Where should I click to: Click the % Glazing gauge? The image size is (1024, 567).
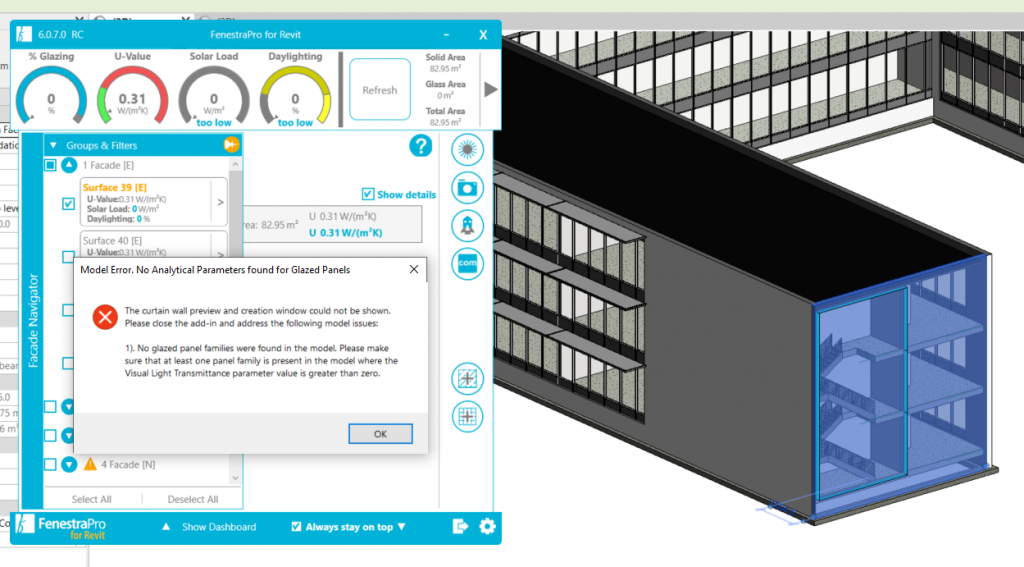click(51, 95)
